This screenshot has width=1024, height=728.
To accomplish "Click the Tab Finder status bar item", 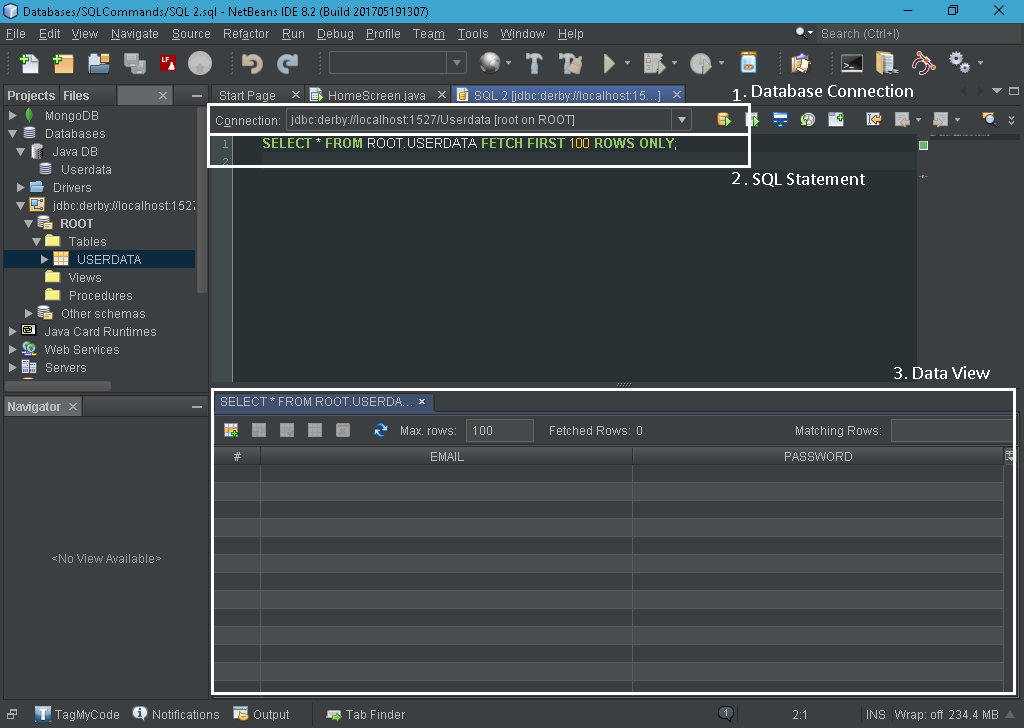I will pyautogui.click(x=366, y=715).
